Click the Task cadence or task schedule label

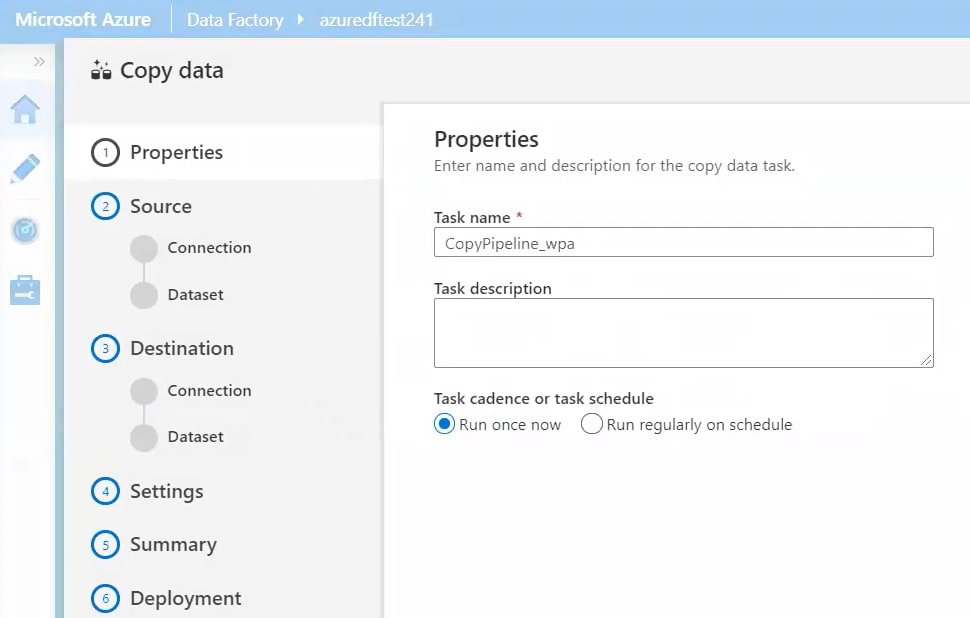pos(544,398)
